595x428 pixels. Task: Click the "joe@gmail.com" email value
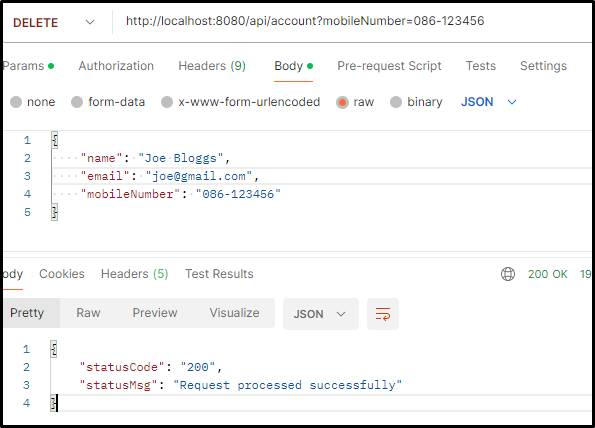point(199,176)
